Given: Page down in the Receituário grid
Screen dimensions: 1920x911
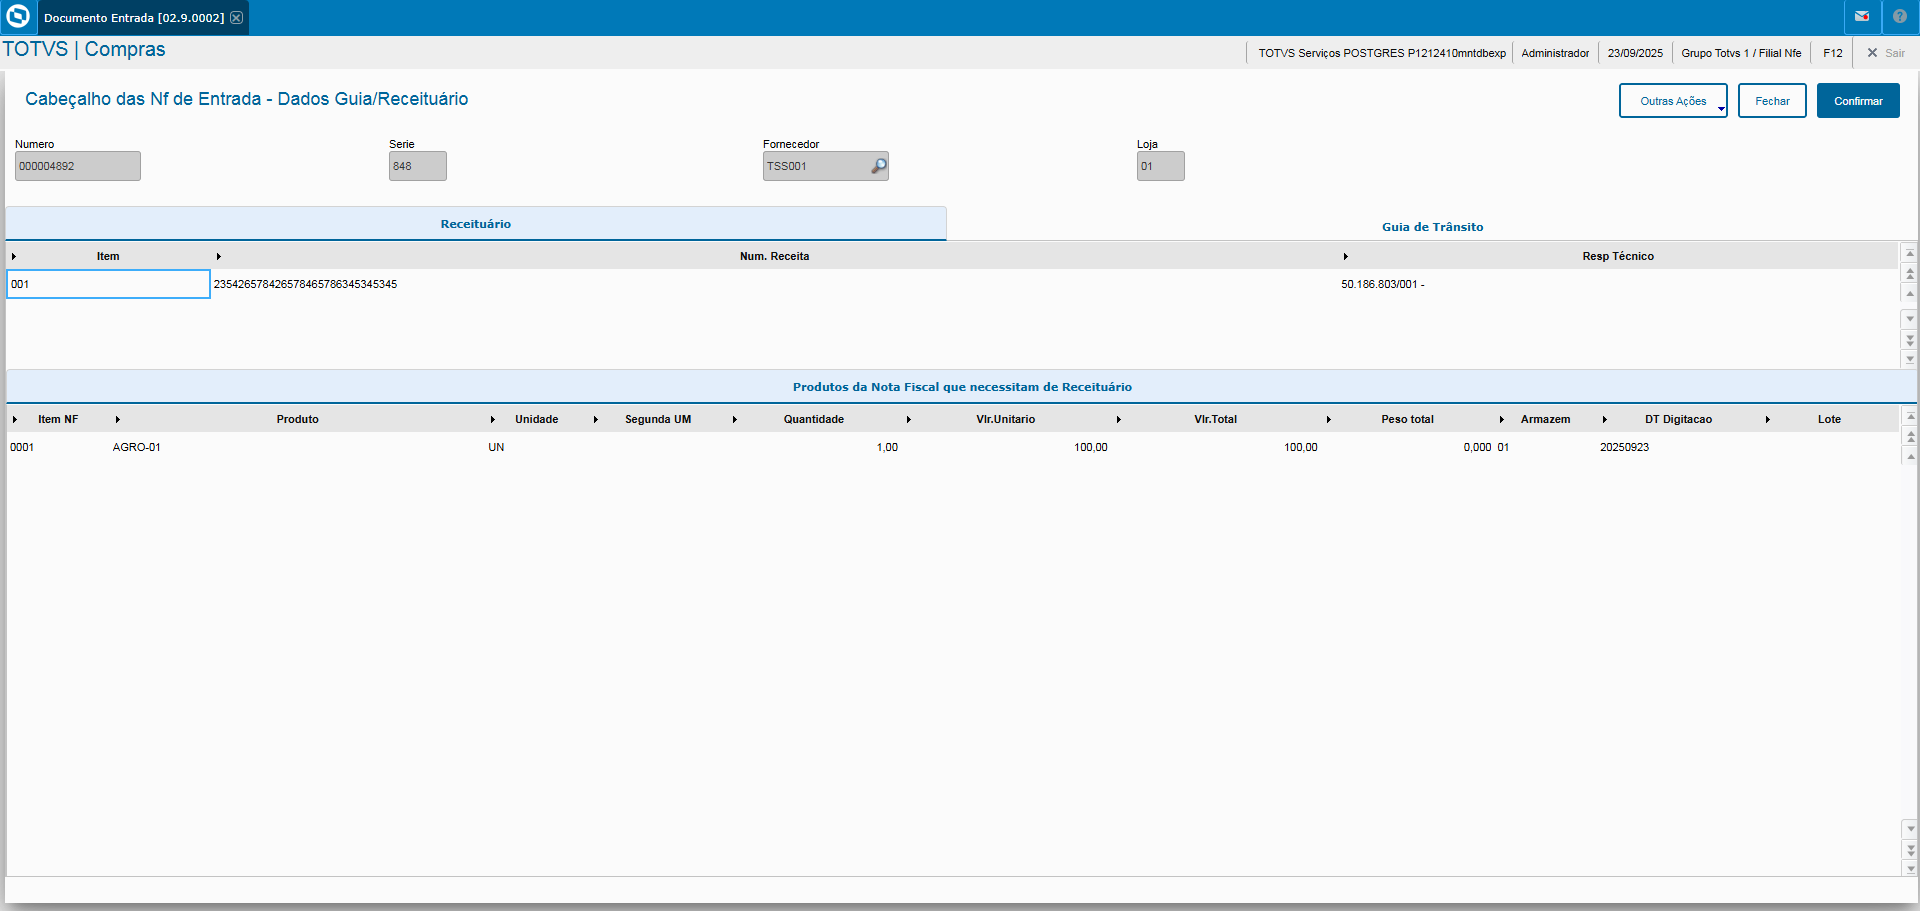Looking at the screenshot, I should [1910, 340].
